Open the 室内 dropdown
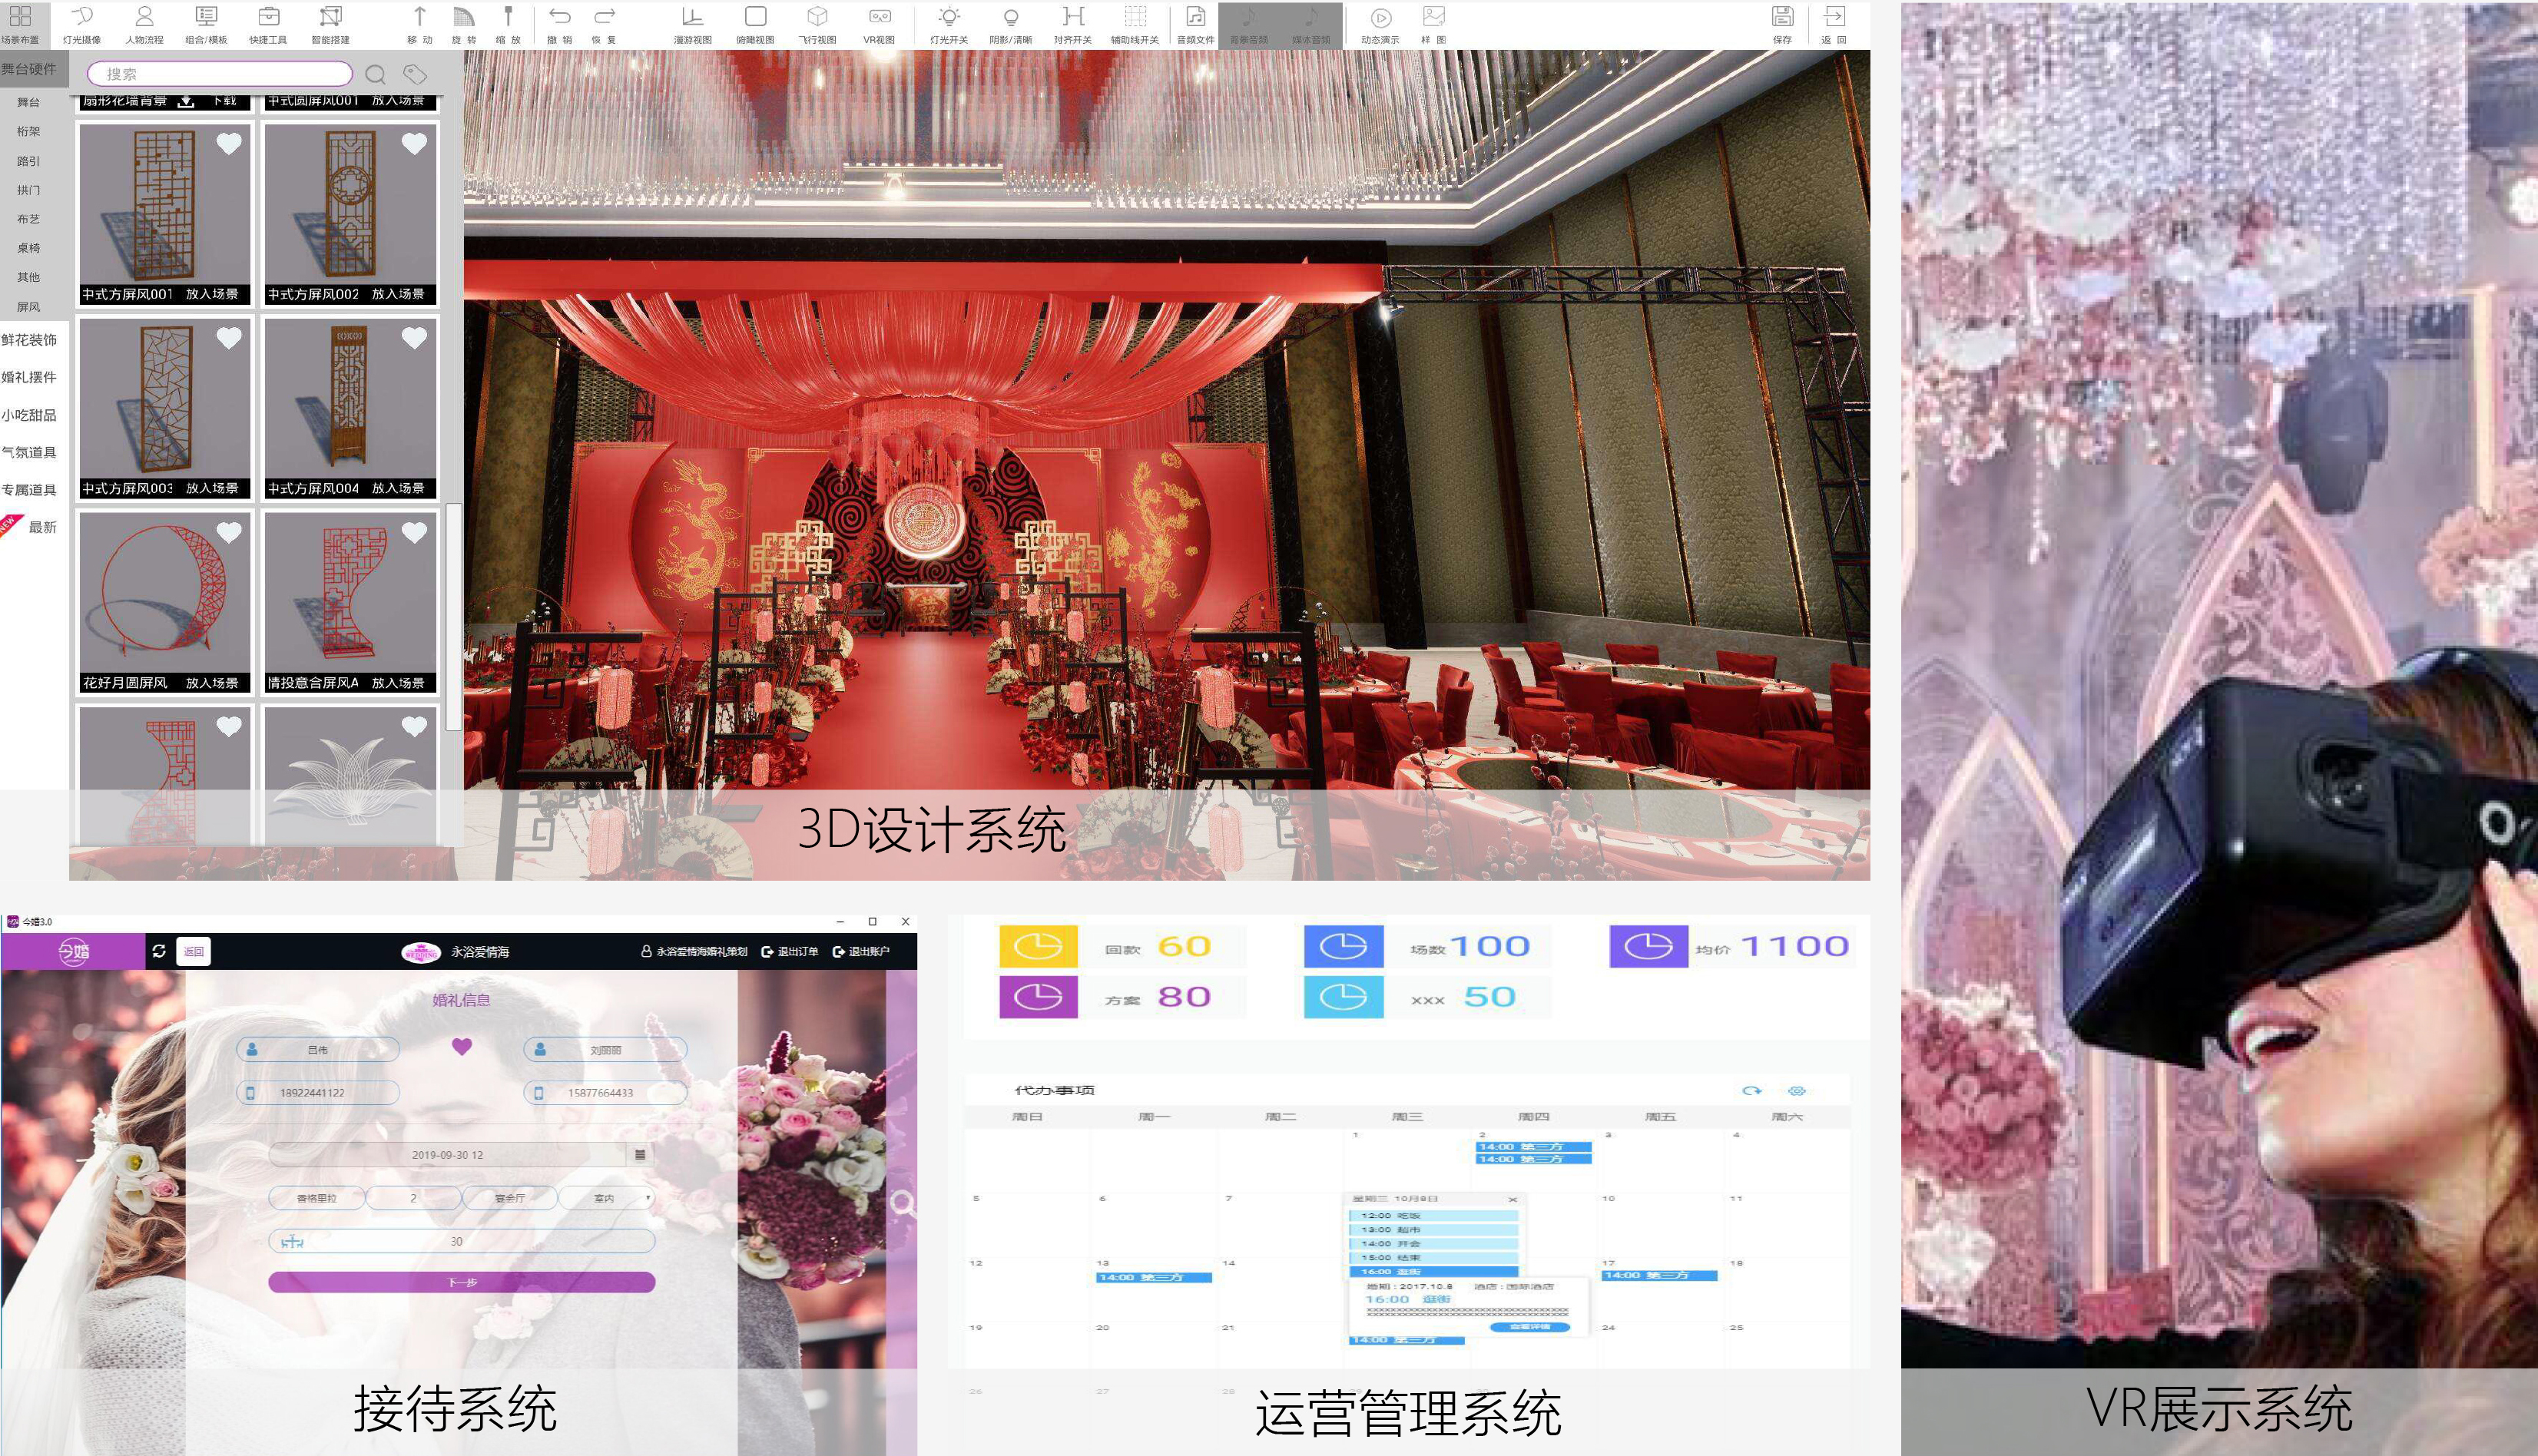Image resolution: width=2538 pixels, height=1456 pixels. 606,1198
